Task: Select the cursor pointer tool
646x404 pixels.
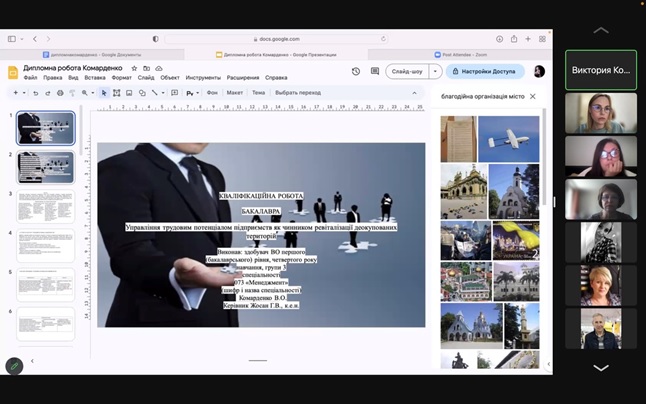Action: [104, 93]
